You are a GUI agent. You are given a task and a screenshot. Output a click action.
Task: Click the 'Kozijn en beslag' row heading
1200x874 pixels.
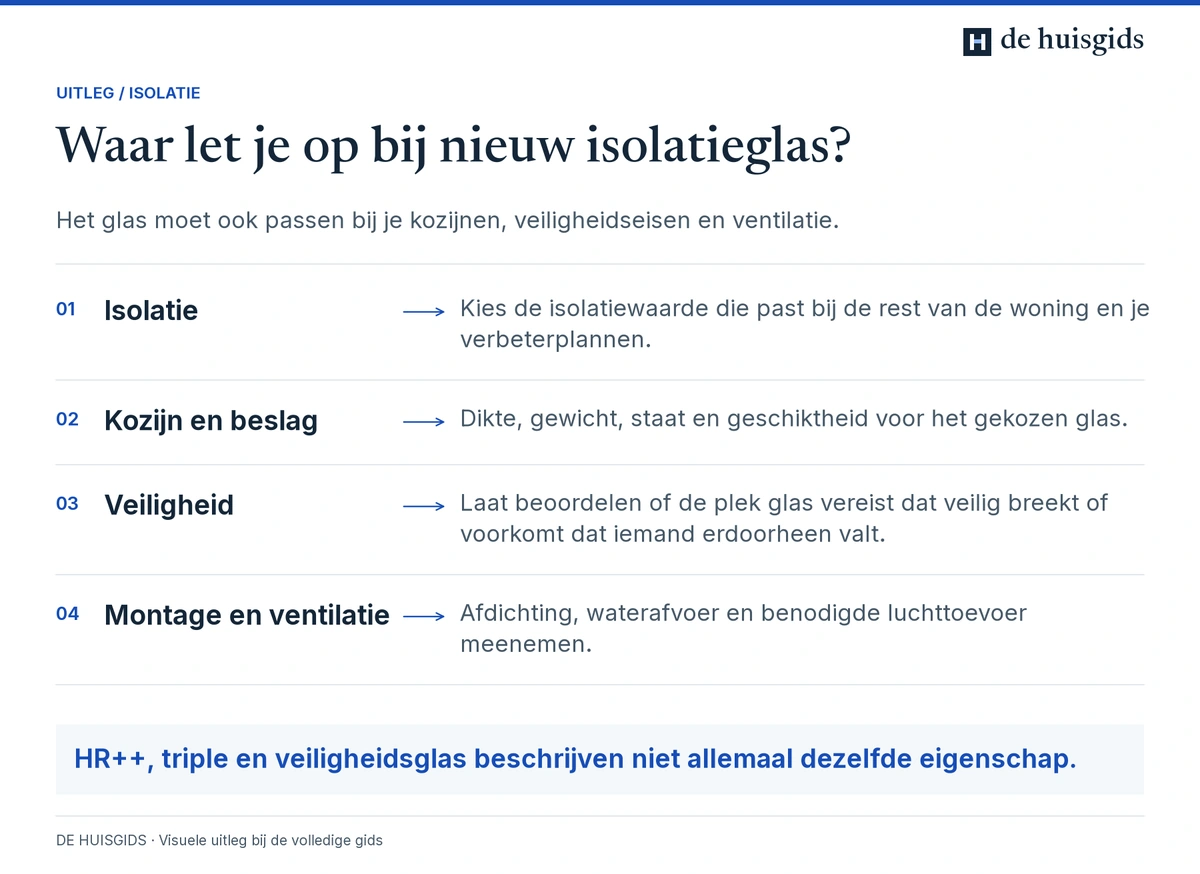coord(211,420)
